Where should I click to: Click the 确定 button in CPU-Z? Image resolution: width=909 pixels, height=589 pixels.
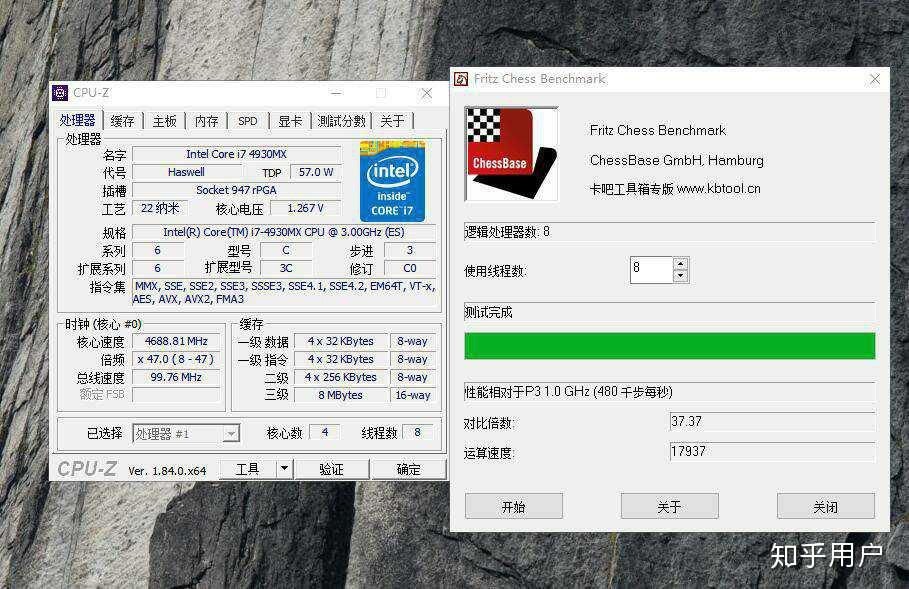click(409, 468)
